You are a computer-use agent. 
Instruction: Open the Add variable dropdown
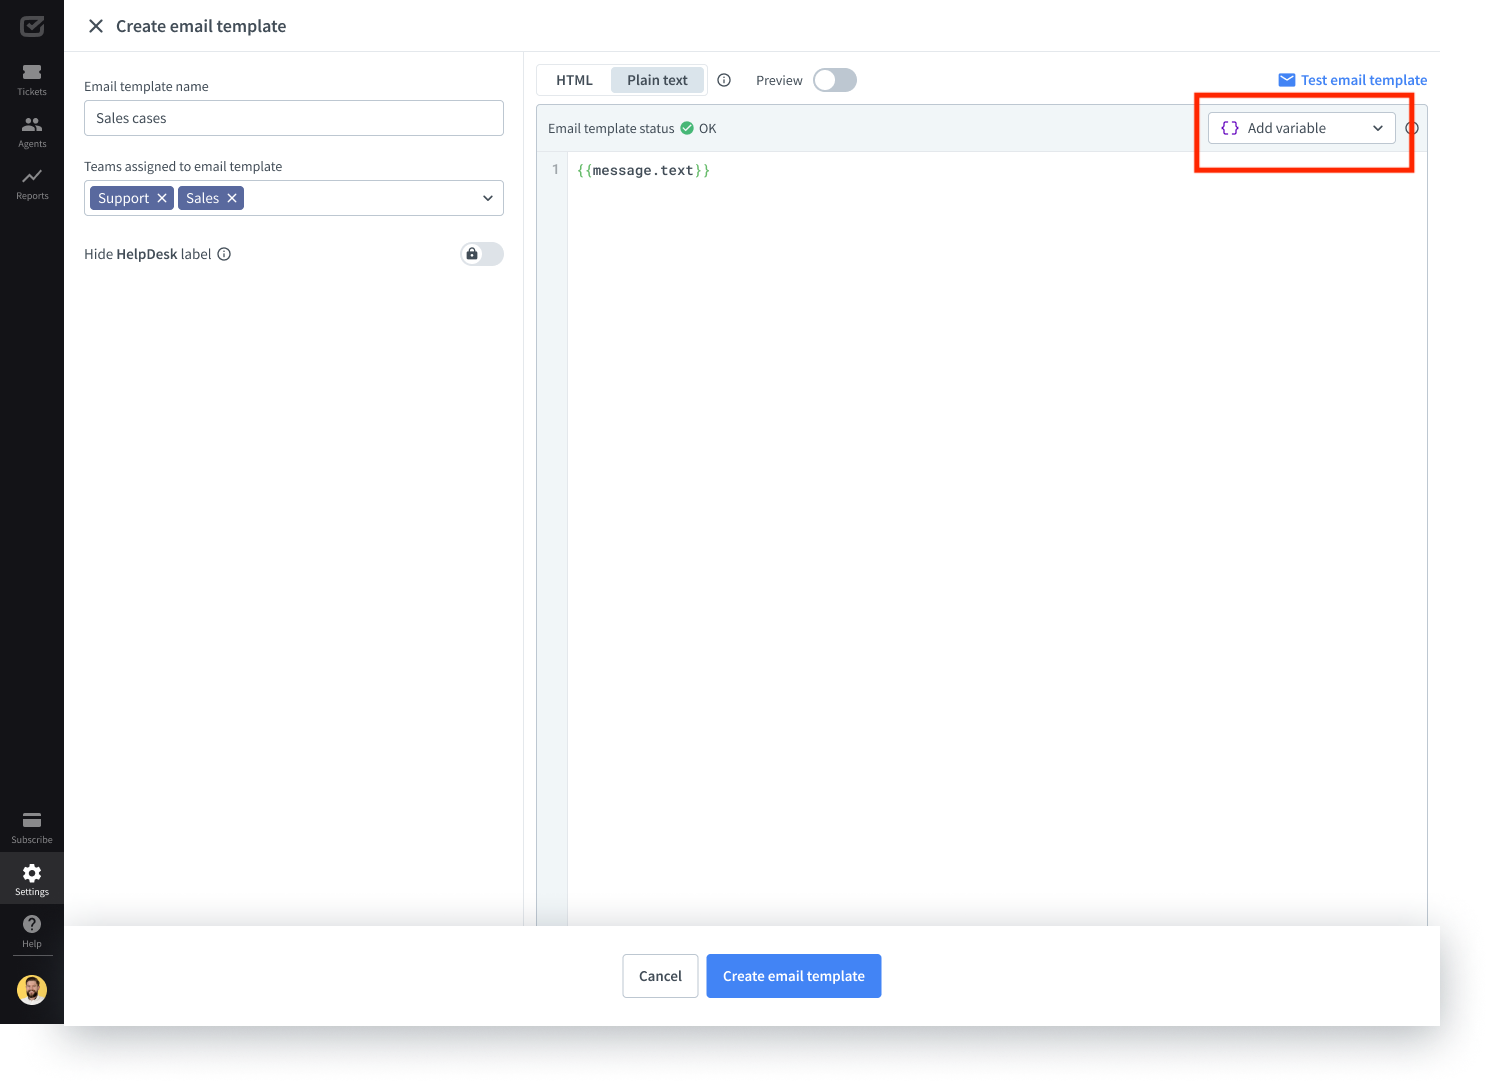(1302, 128)
